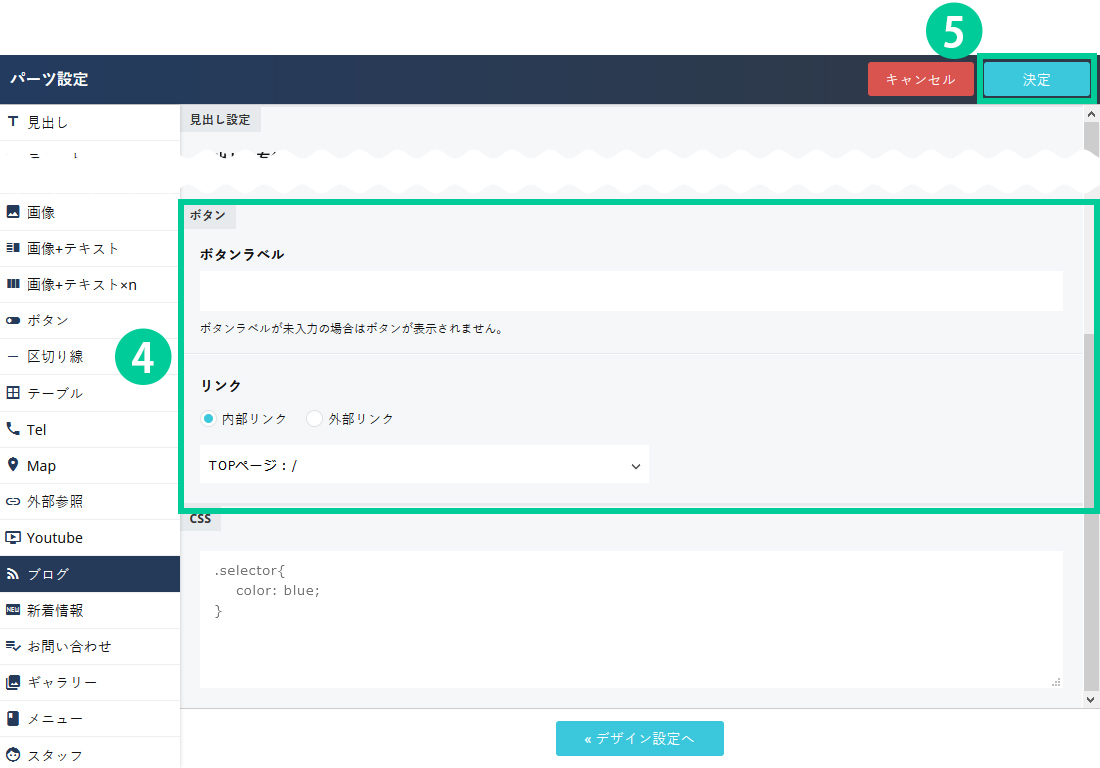Select the gallery (ギャラリー) icon
Viewport: 1100px width, 768px height.
pyautogui.click(x=13, y=683)
